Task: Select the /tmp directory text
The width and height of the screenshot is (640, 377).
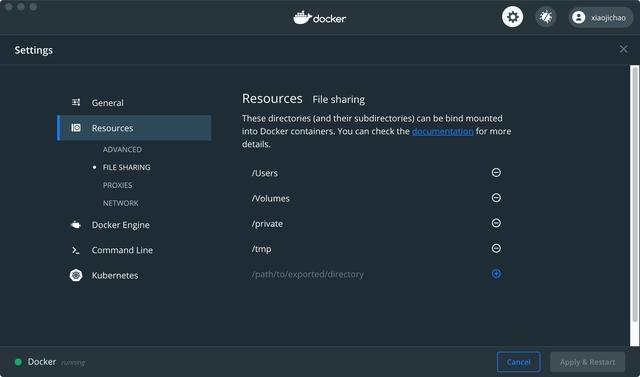Action: point(262,249)
